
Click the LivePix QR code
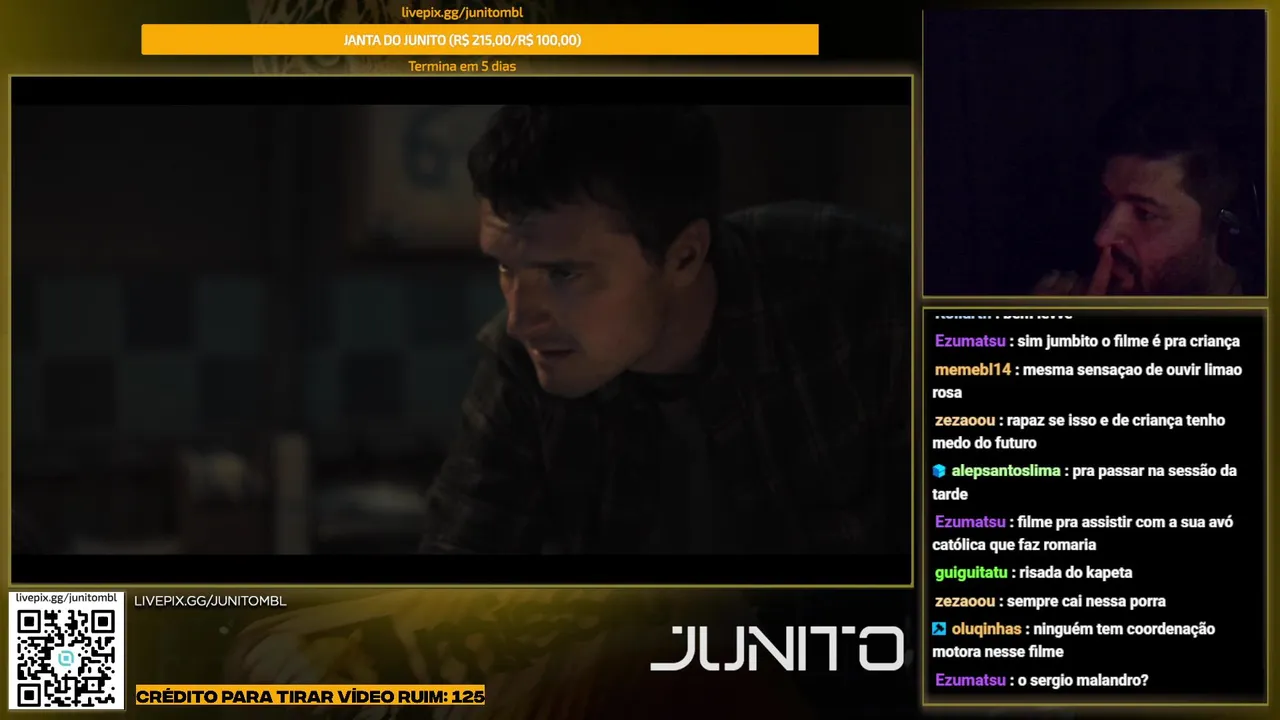point(66,657)
